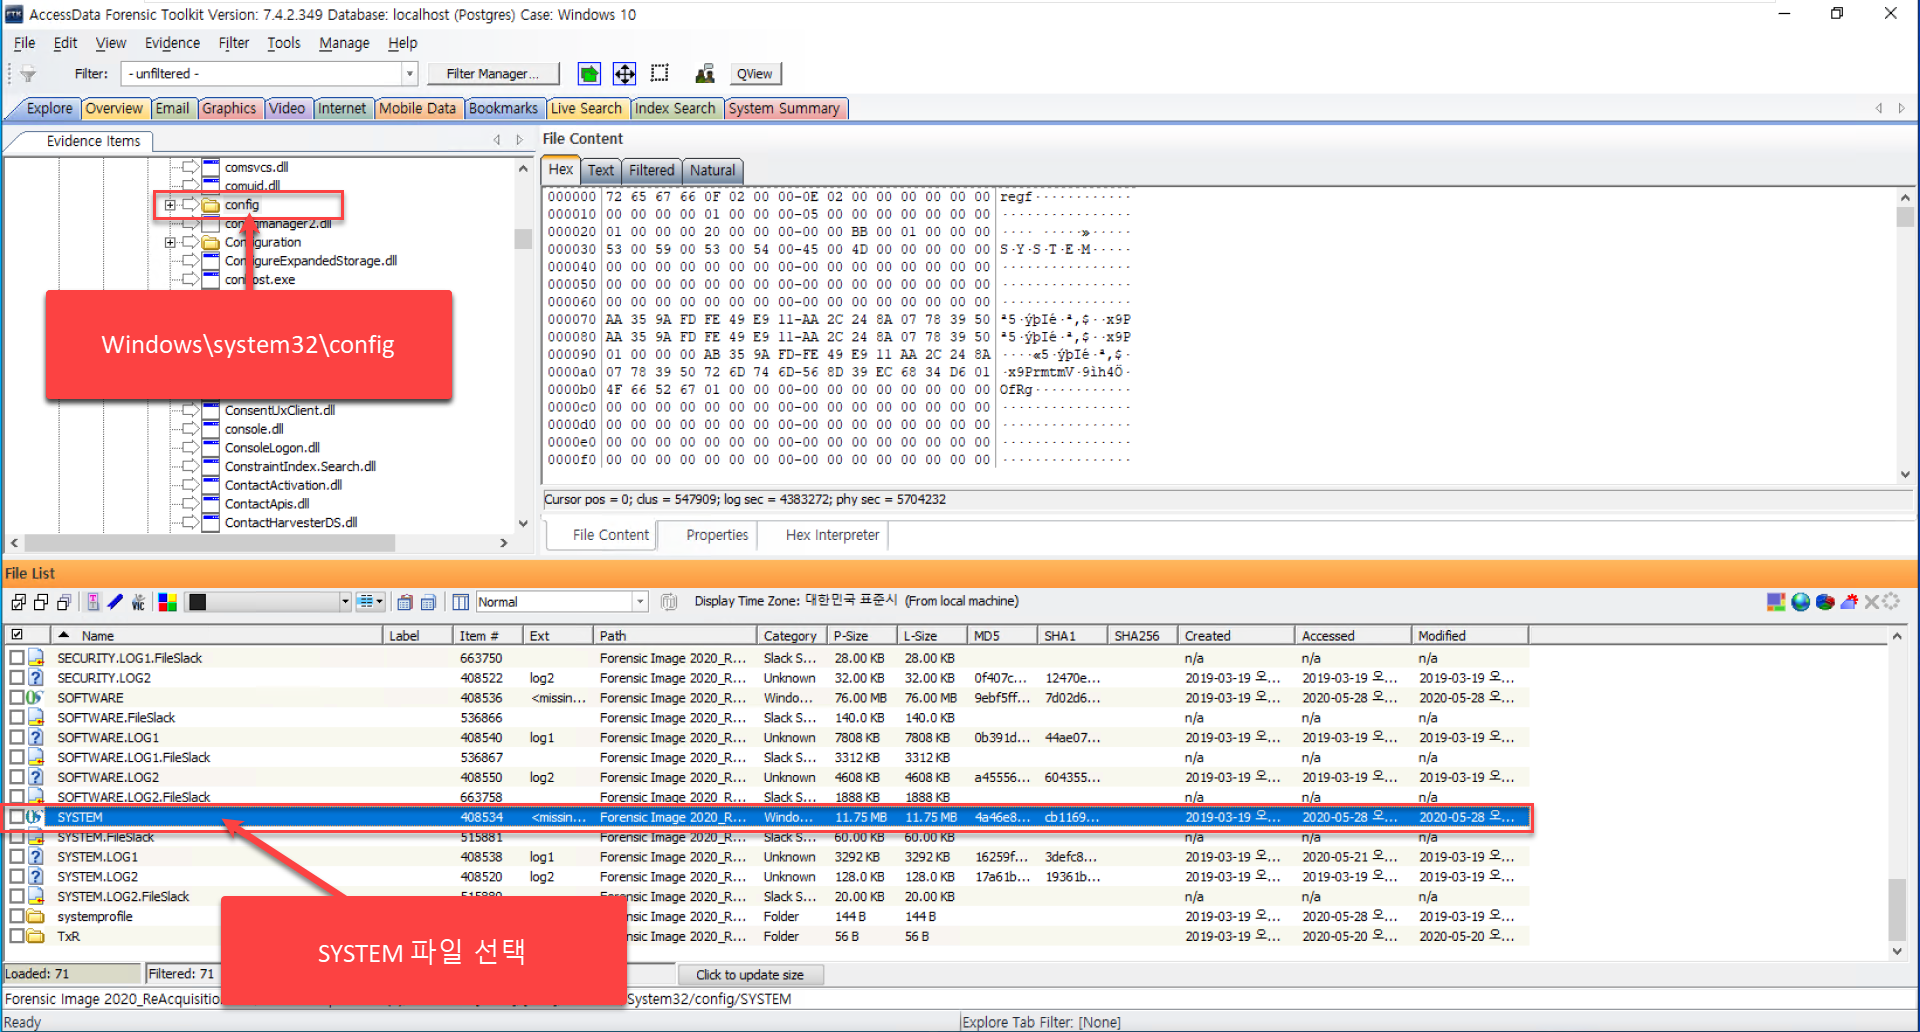Viewport: 1920px width, 1032px height.
Task: Tick the checkbox for SYSTEM.LOG1 row
Action: [17, 857]
